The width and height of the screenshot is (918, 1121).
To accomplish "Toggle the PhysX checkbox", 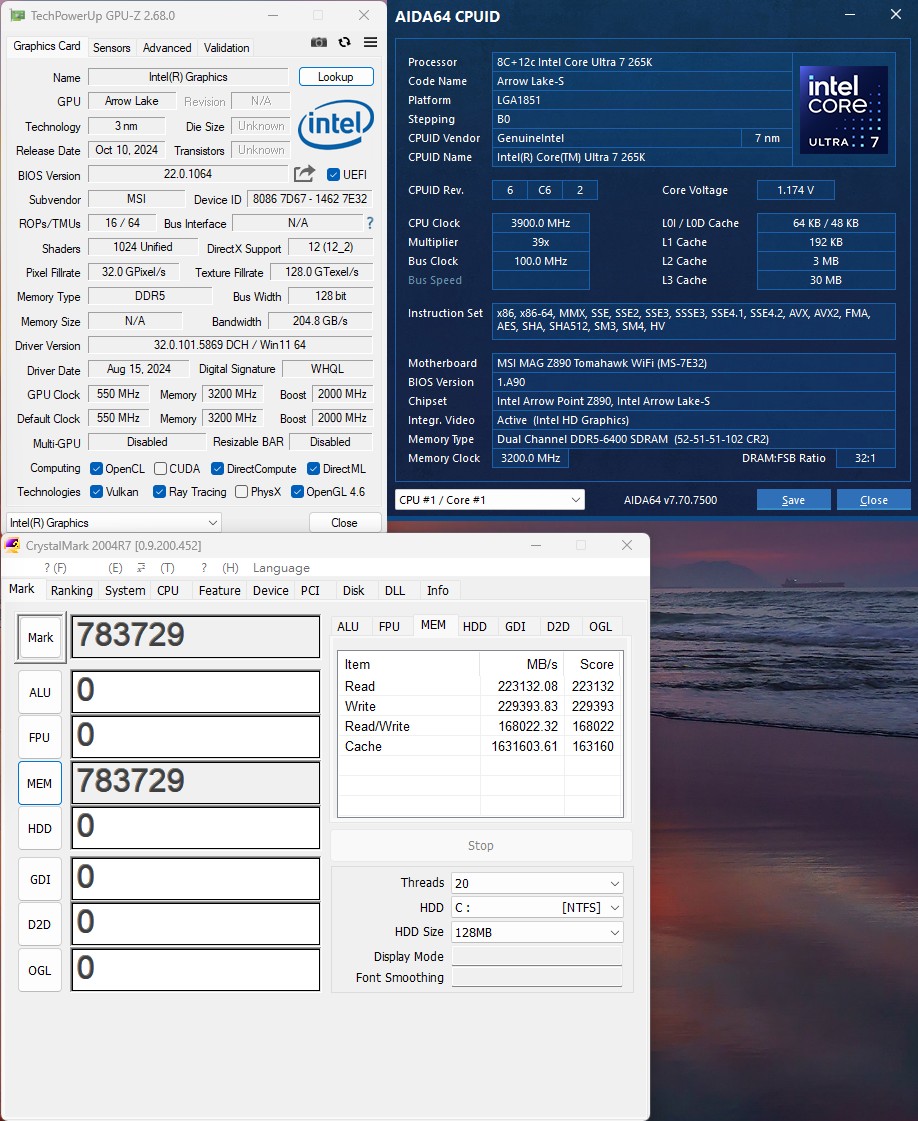I will 242,491.
